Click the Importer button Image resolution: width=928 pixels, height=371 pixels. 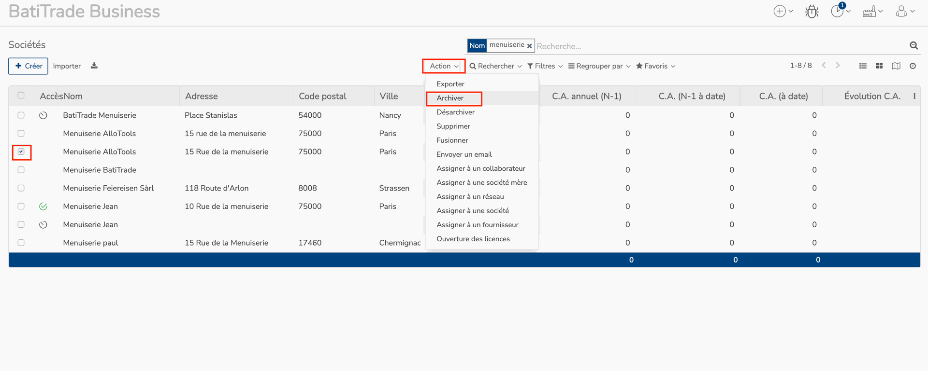pyautogui.click(x=67, y=66)
